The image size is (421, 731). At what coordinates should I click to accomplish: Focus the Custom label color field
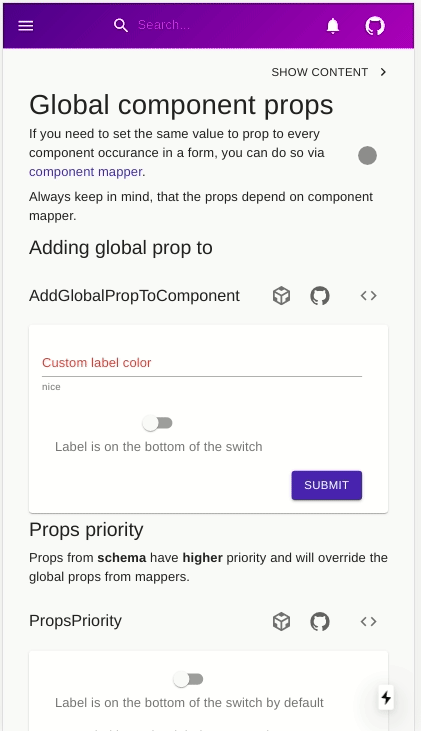coord(202,363)
